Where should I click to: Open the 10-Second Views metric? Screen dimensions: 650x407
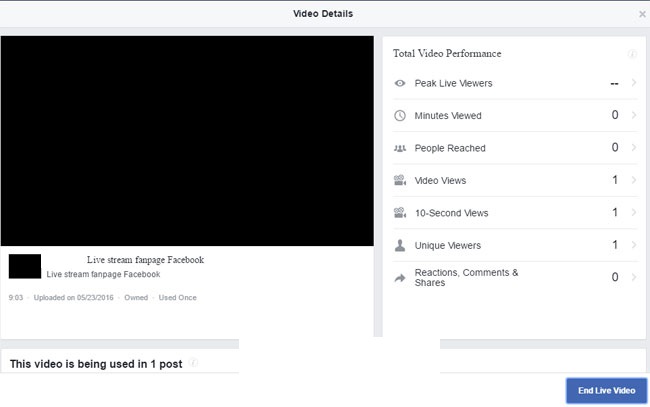(515, 213)
